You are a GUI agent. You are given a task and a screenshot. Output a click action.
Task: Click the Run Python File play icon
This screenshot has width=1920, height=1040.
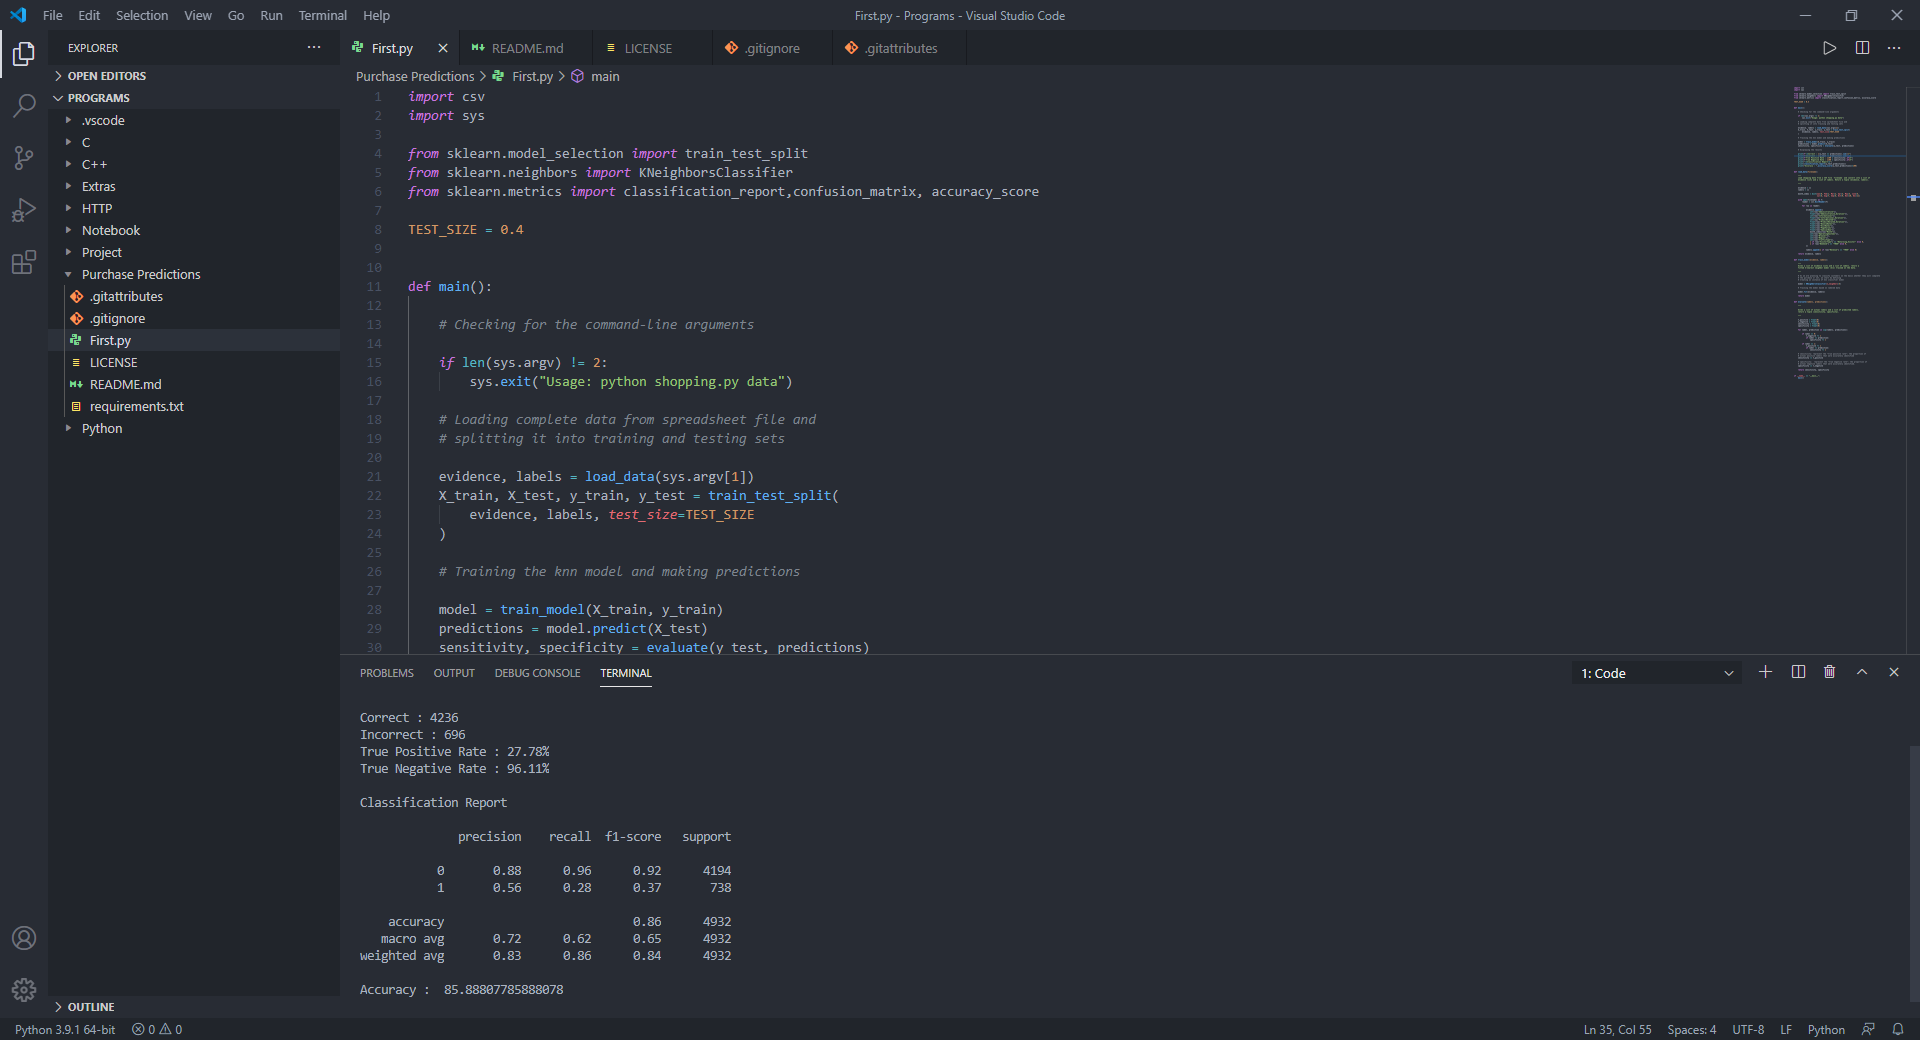pos(1829,48)
